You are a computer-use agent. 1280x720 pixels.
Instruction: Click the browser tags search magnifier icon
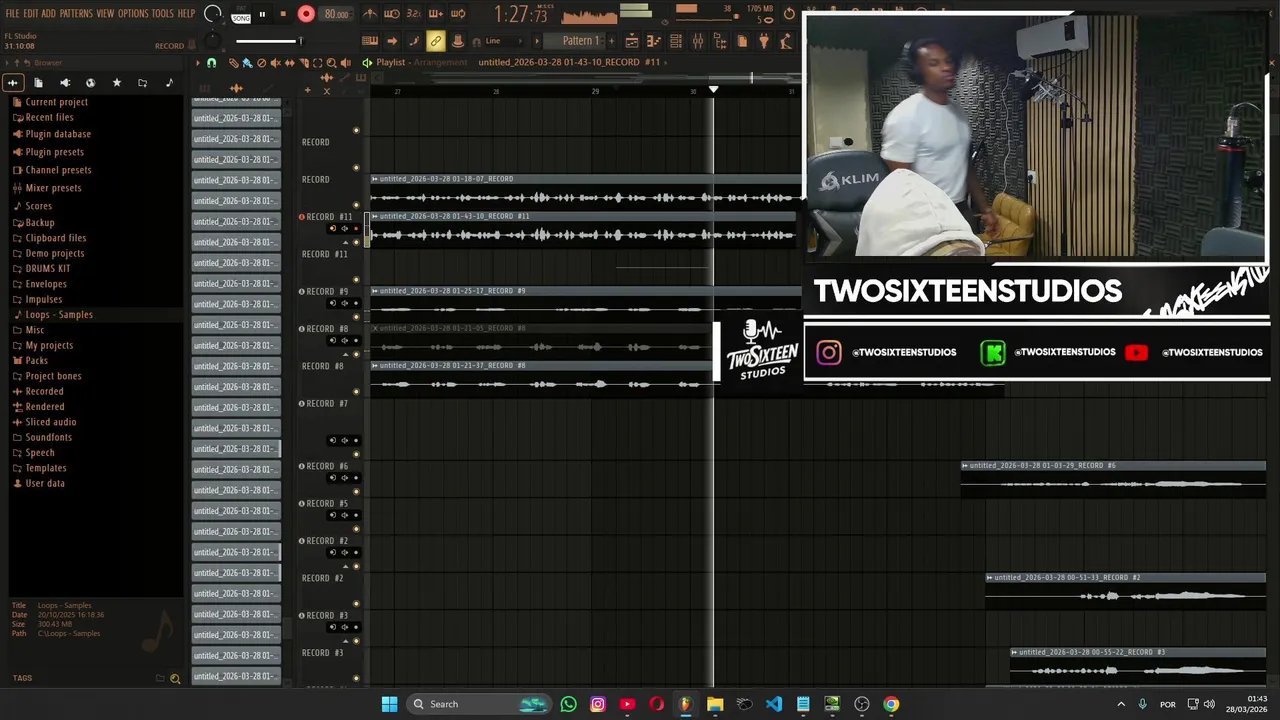point(175,678)
